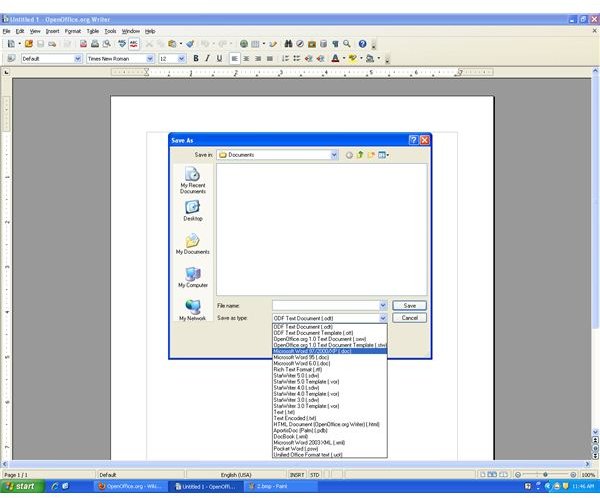Switch to 2.bmp - Paint taskbar item

tap(282, 487)
